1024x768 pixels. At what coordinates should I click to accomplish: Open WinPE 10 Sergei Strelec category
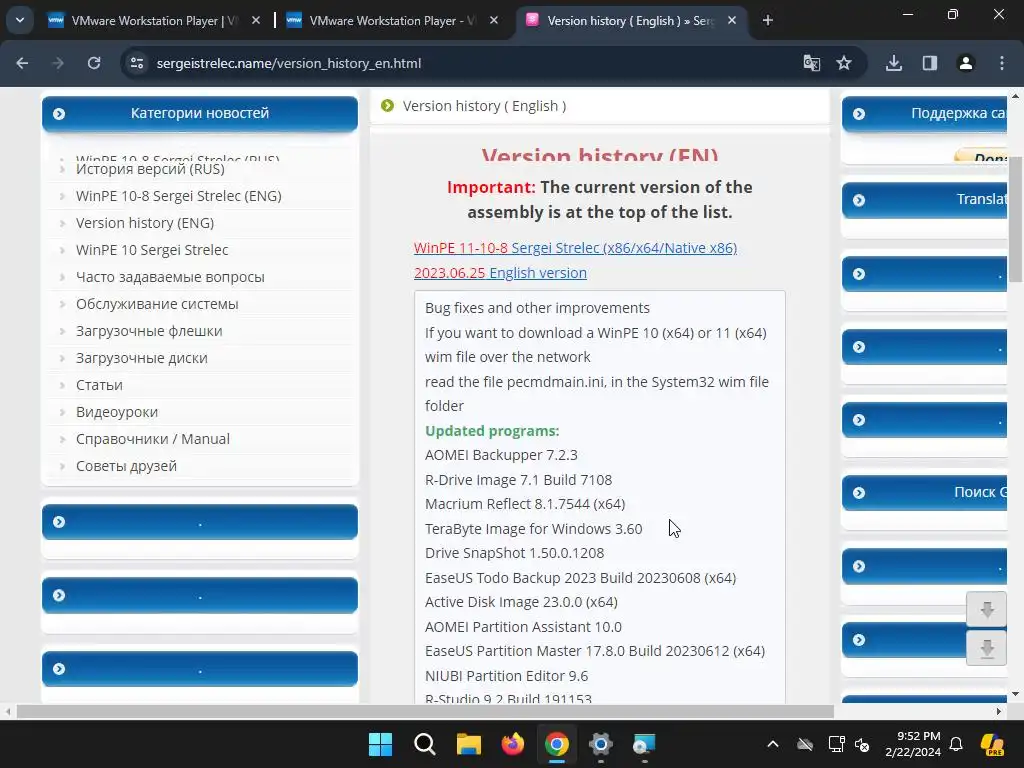click(152, 250)
